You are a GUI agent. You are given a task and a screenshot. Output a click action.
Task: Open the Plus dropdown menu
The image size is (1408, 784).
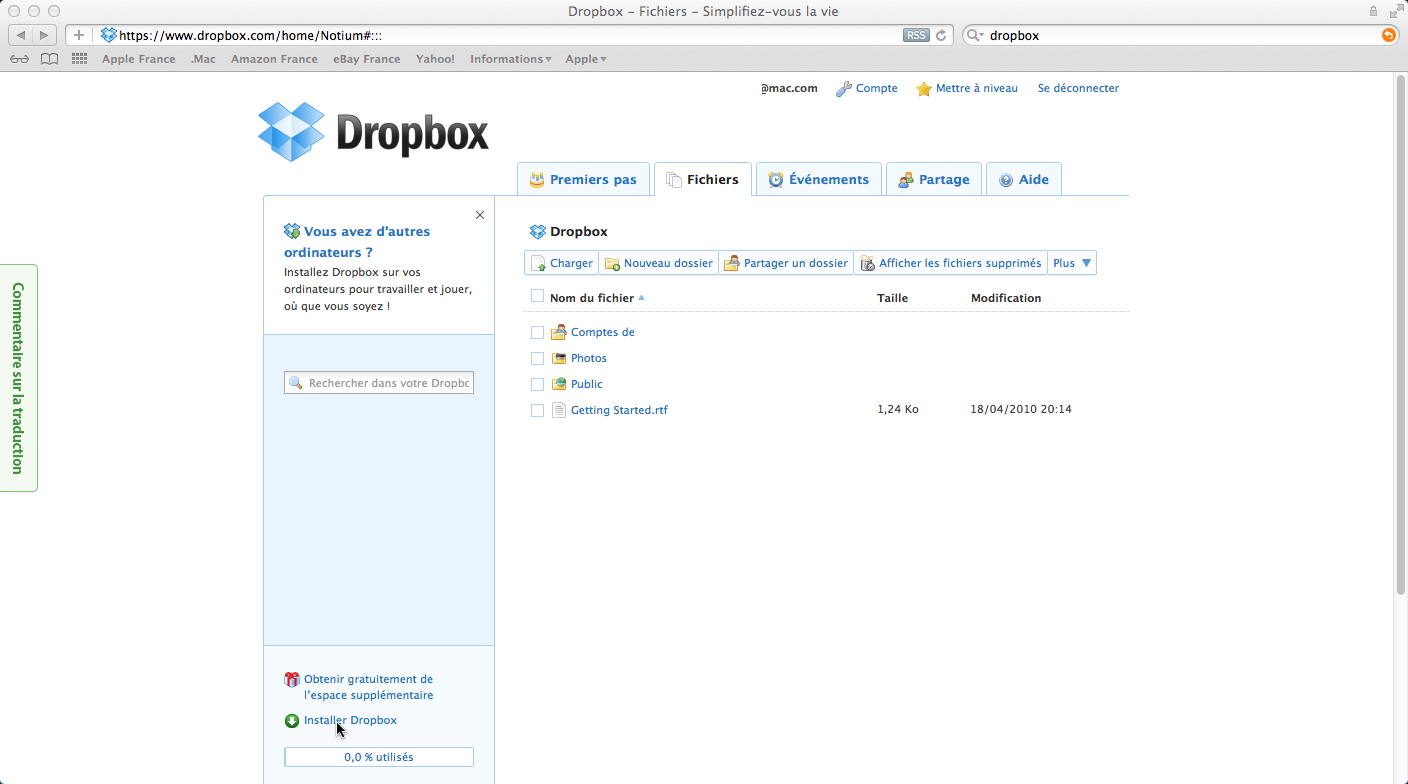click(1071, 262)
